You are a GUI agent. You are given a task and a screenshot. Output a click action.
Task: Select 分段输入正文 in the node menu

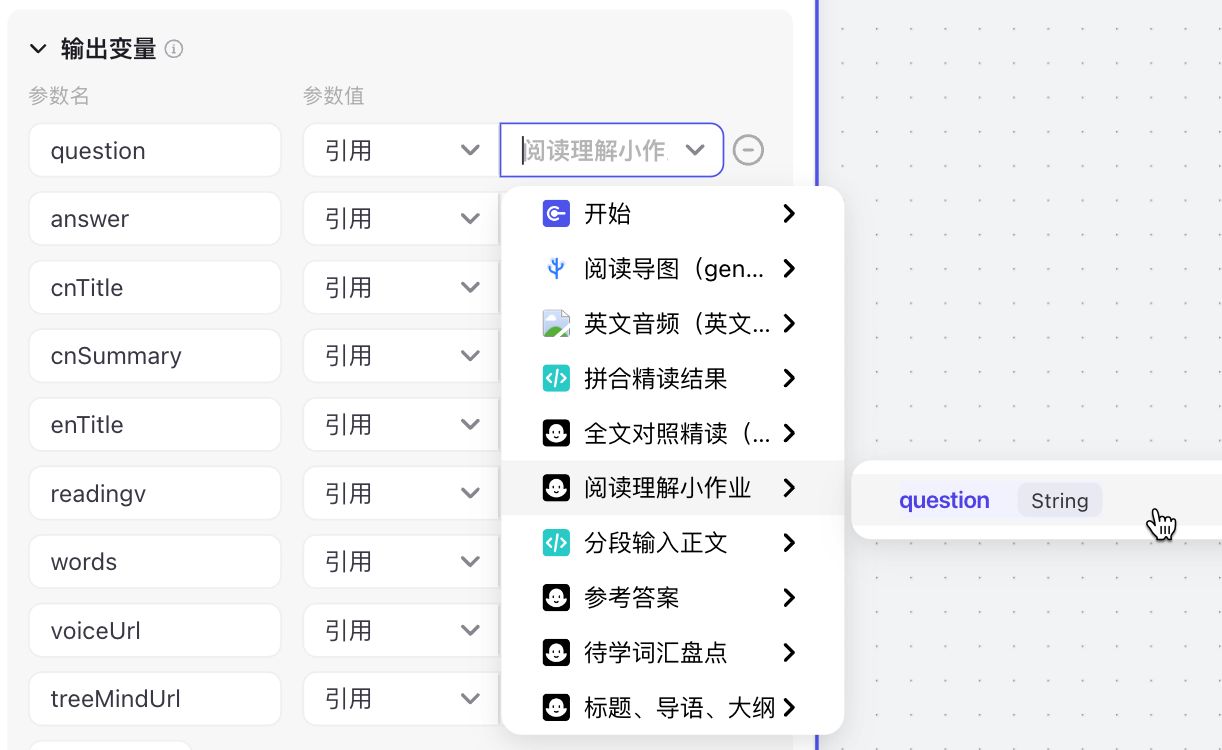[672, 543]
